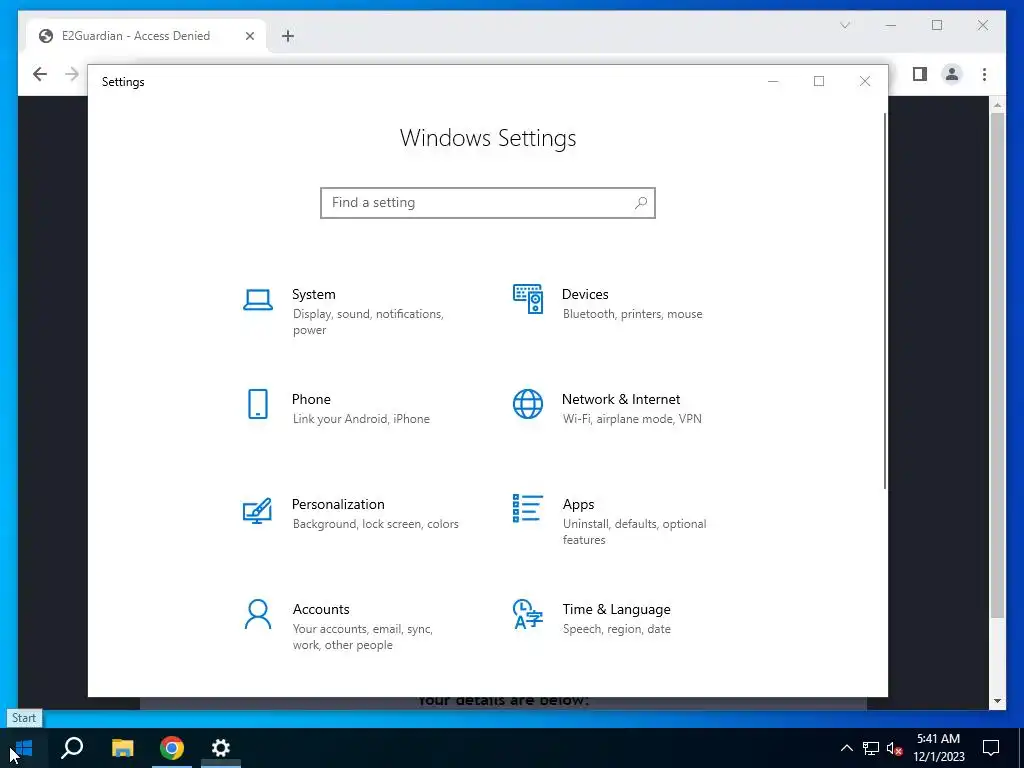Image resolution: width=1024 pixels, height=768 pixels.
Task: Click 'Link your Android, iPhone' text
Action: pyautogui.click(x=361, y=419)
